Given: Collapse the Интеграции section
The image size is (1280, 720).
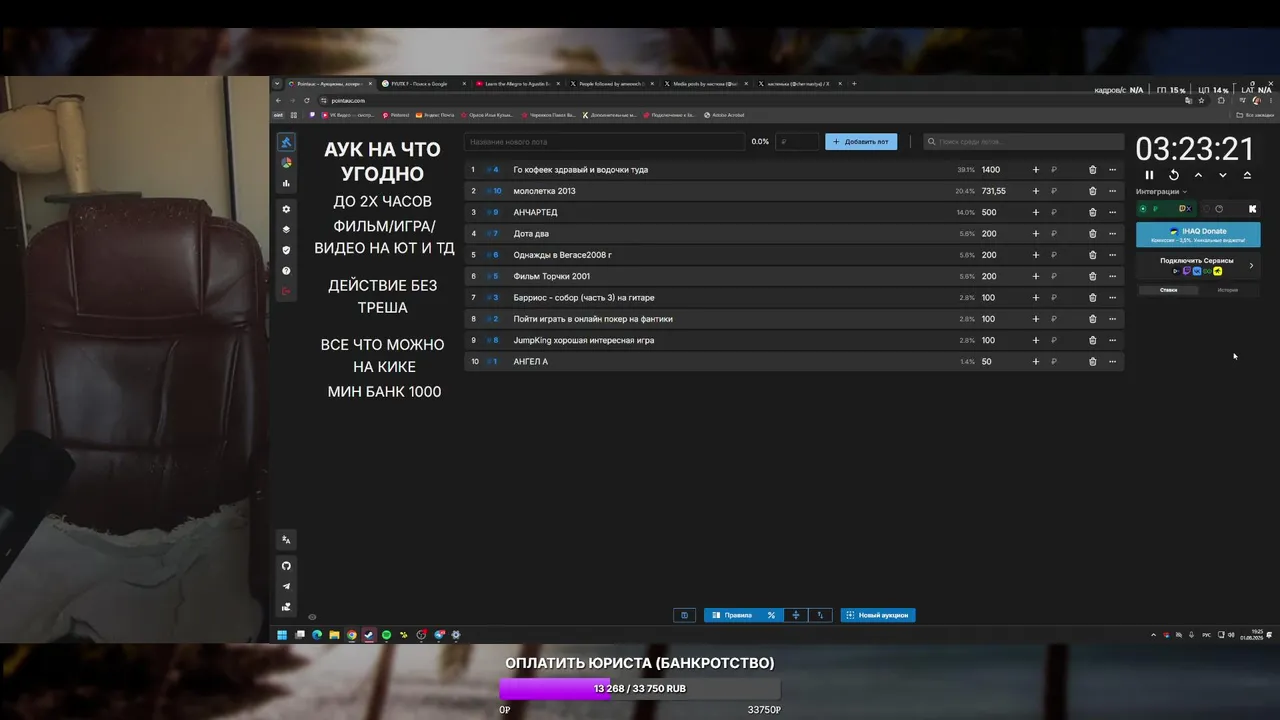Looking at the screenshot, I should click(x=1162, y=192).
